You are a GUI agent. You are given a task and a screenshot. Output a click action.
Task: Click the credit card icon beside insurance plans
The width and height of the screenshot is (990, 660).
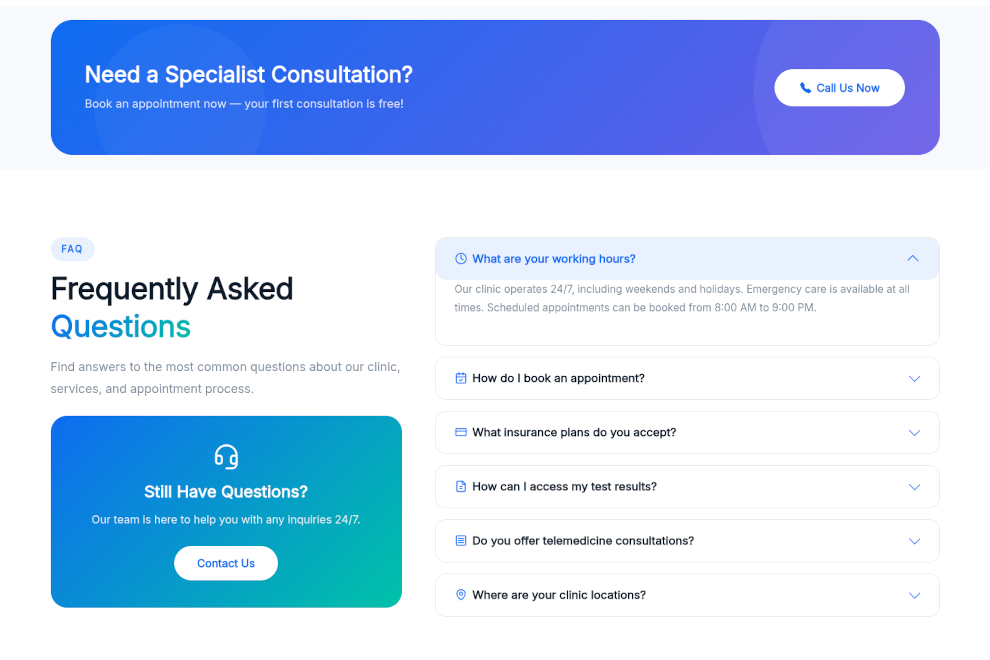click(x=461, y=433)
